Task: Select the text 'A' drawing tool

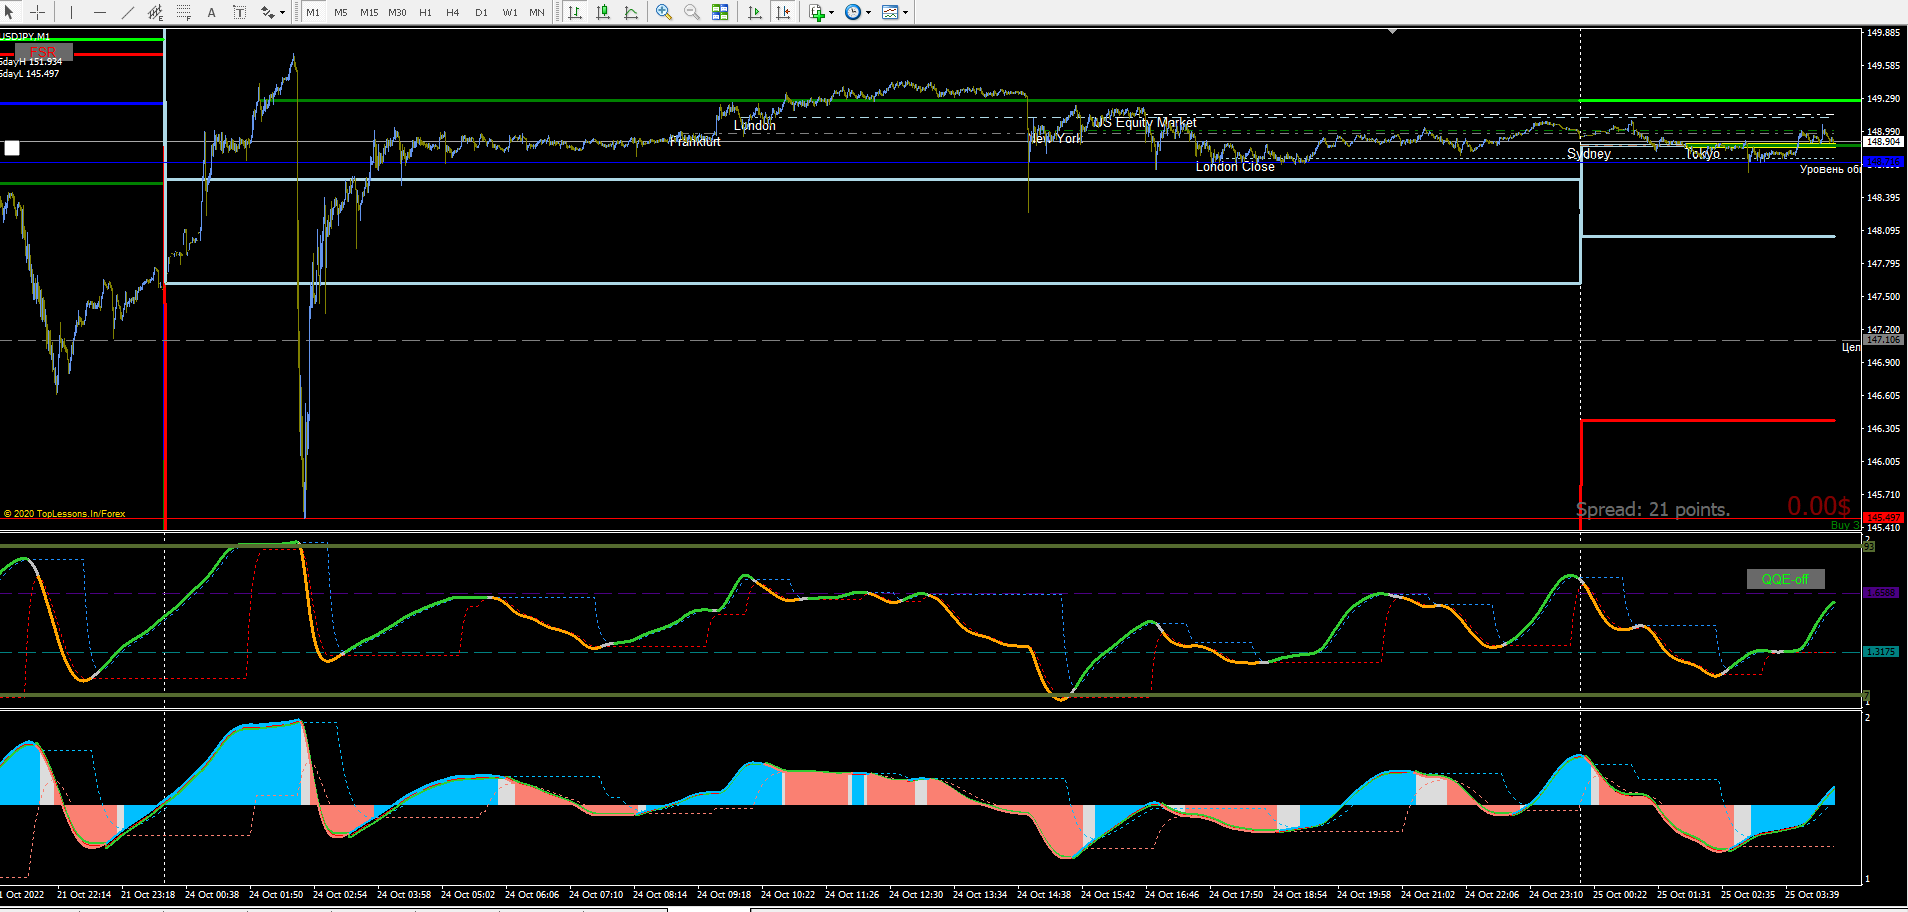Action: point(212,12)
